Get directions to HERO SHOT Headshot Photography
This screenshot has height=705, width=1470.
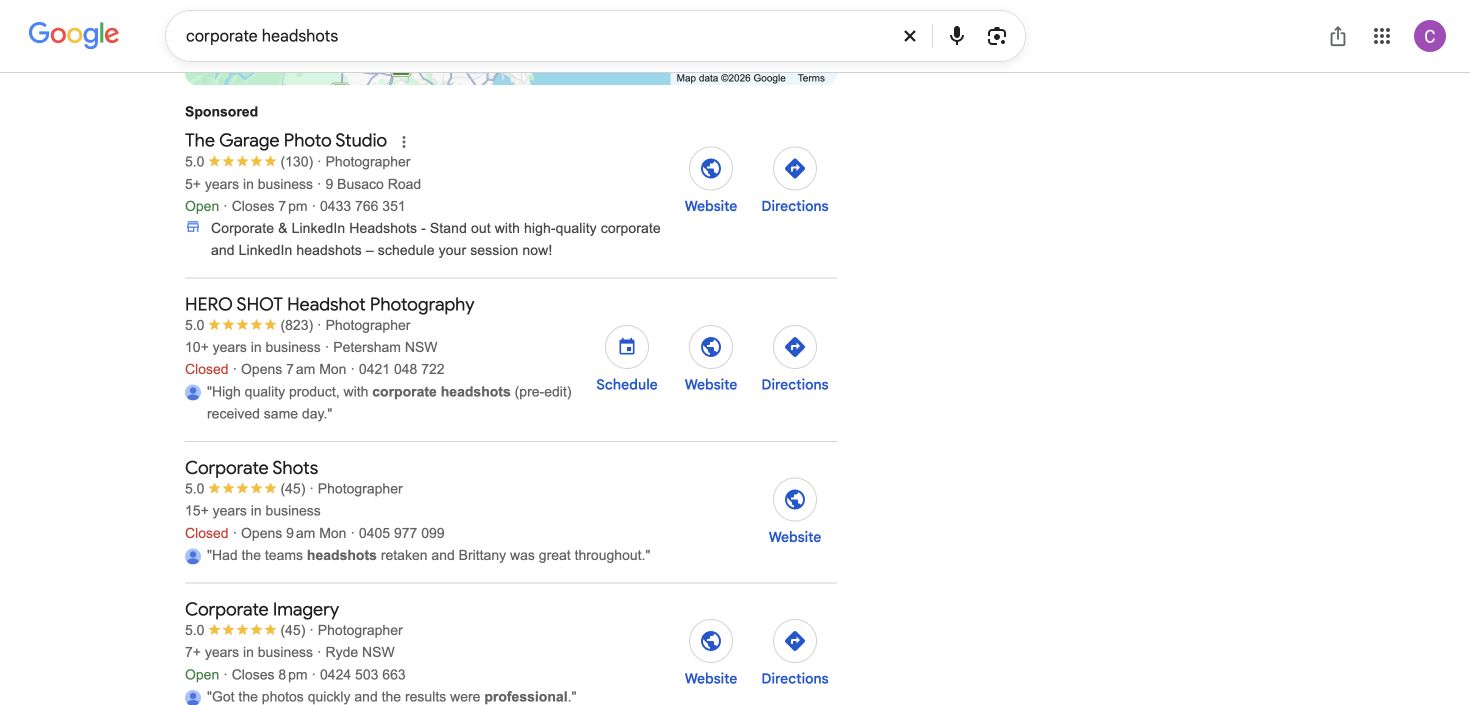pyautogui.click(x=795, y=347)
